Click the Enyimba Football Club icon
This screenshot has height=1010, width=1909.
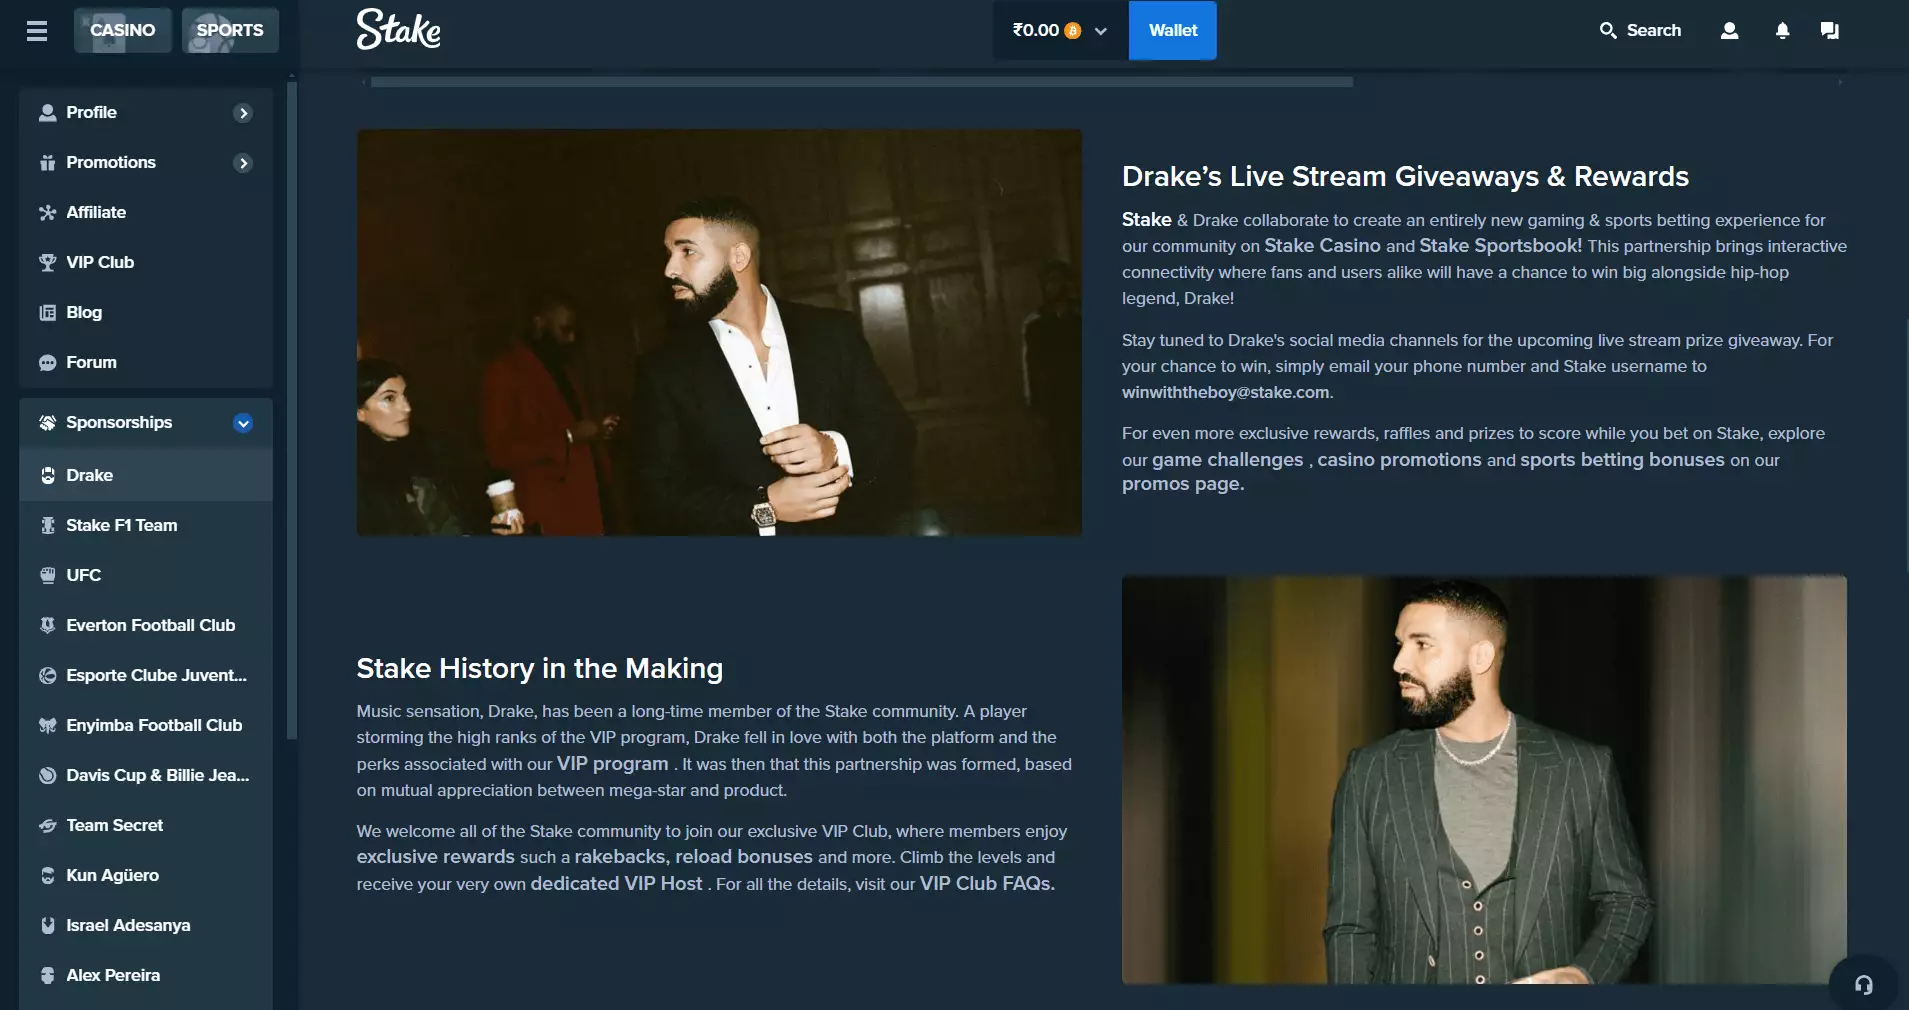(x=47, y=726)
